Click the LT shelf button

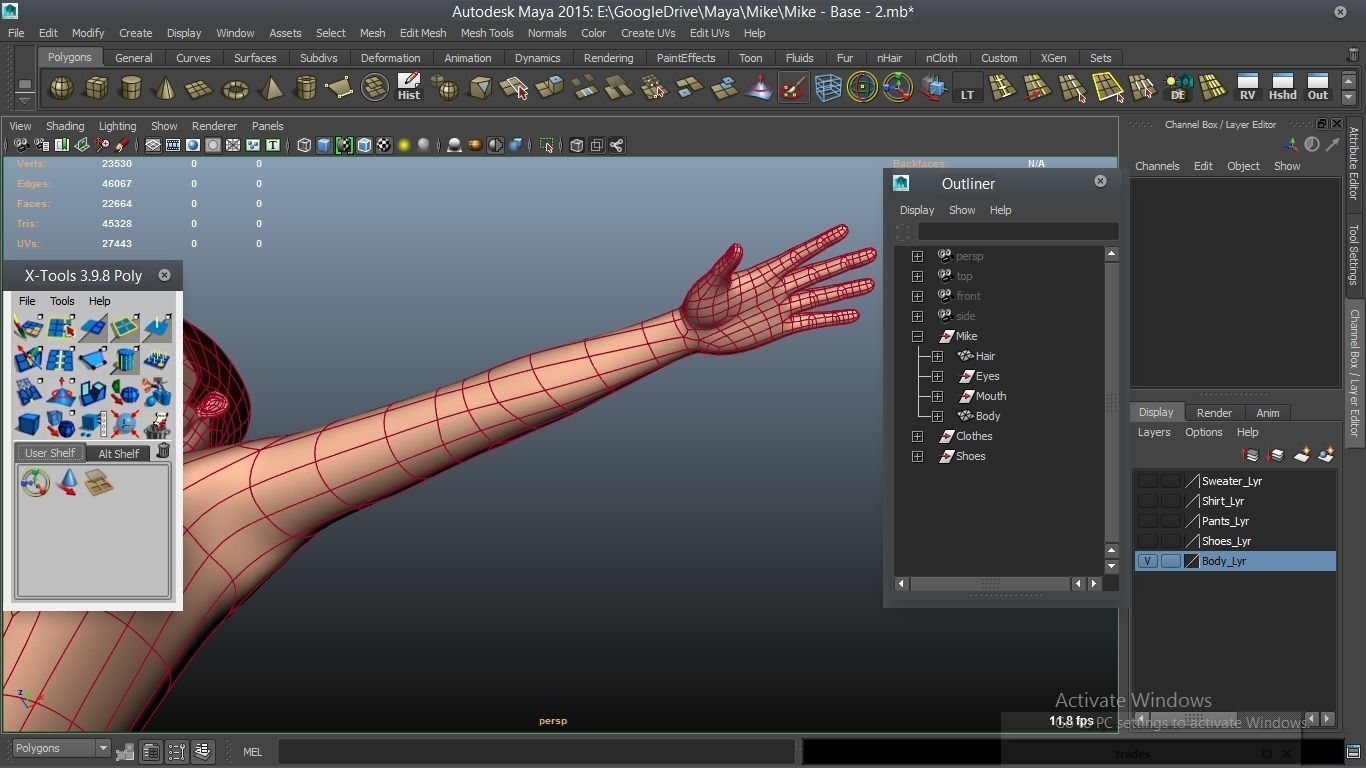[x=967, y=88]
